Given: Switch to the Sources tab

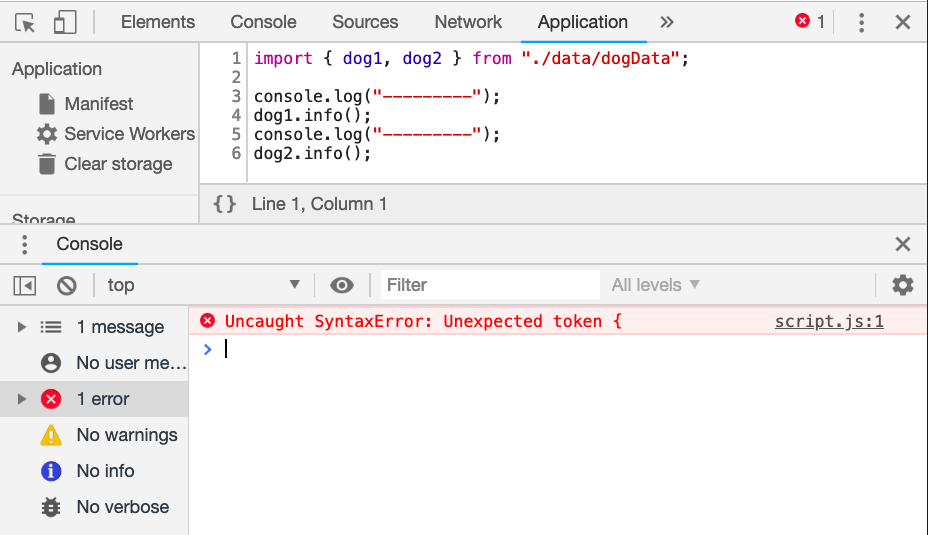Looking at the screenshot, I should coord(365,22).
